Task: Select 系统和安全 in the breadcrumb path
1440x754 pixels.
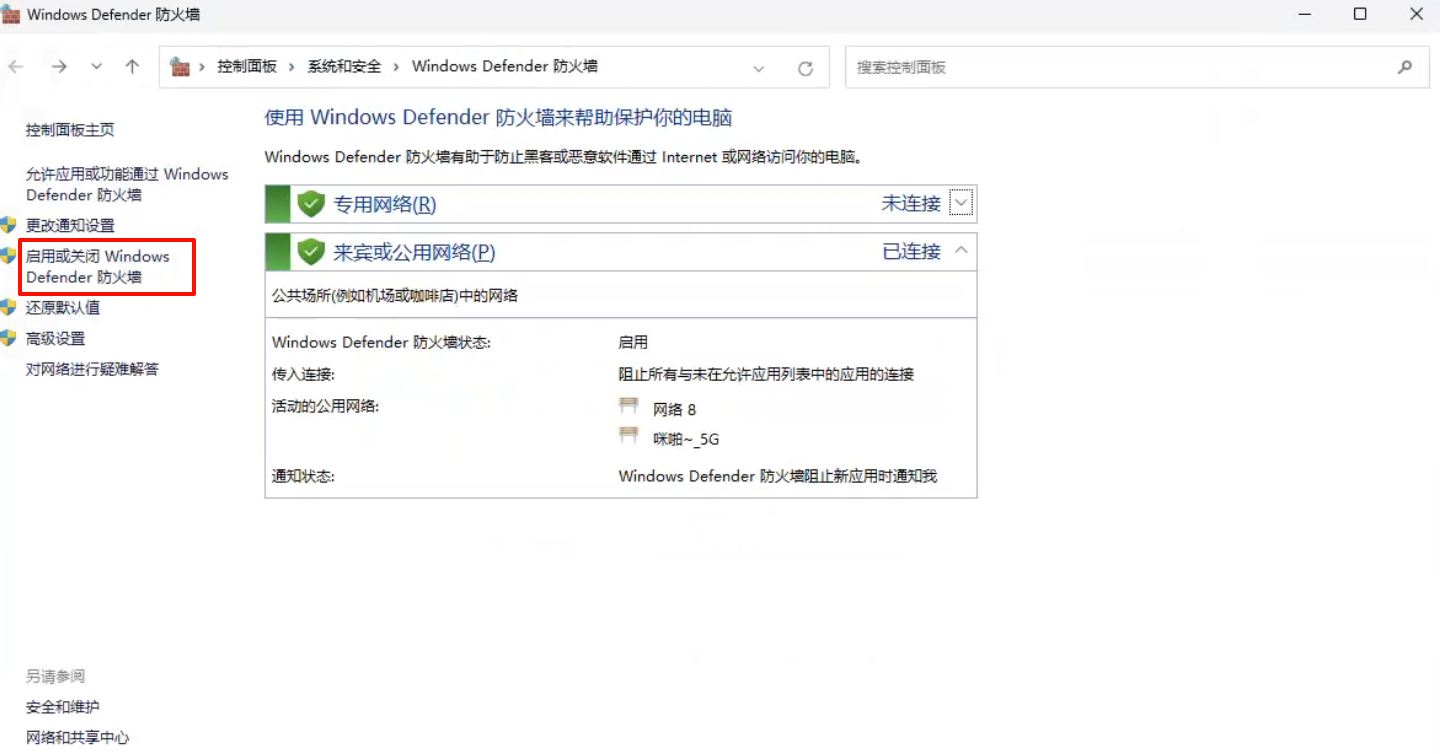Action: [344, 67]
